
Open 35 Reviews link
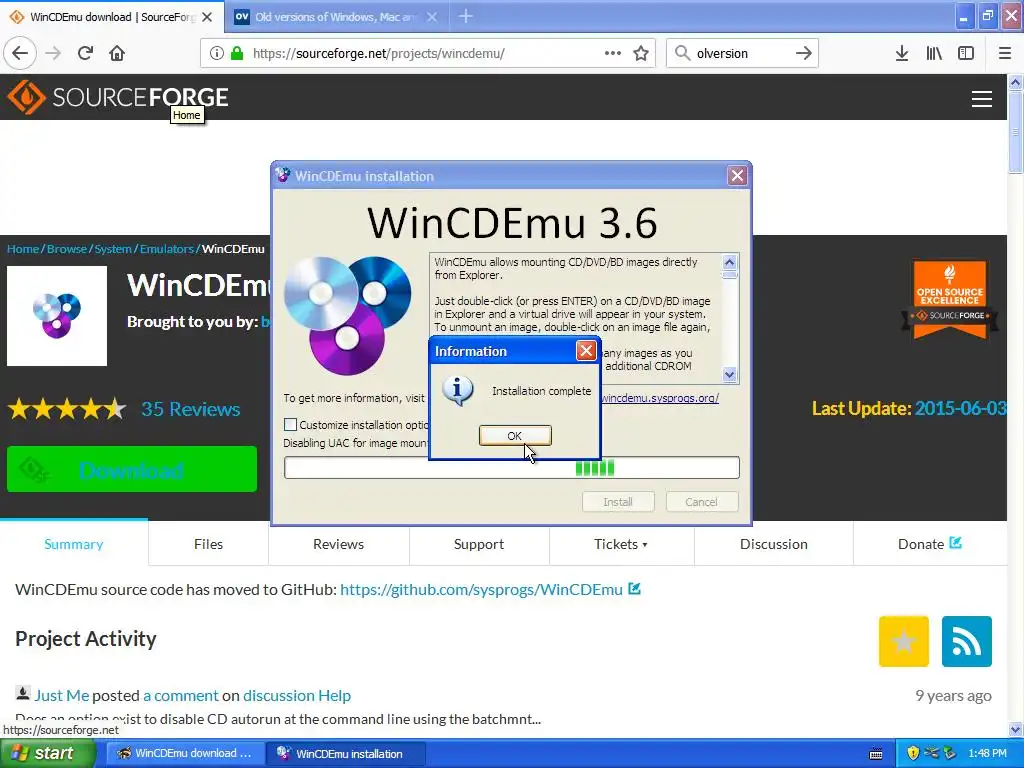(x=191, y=409)
